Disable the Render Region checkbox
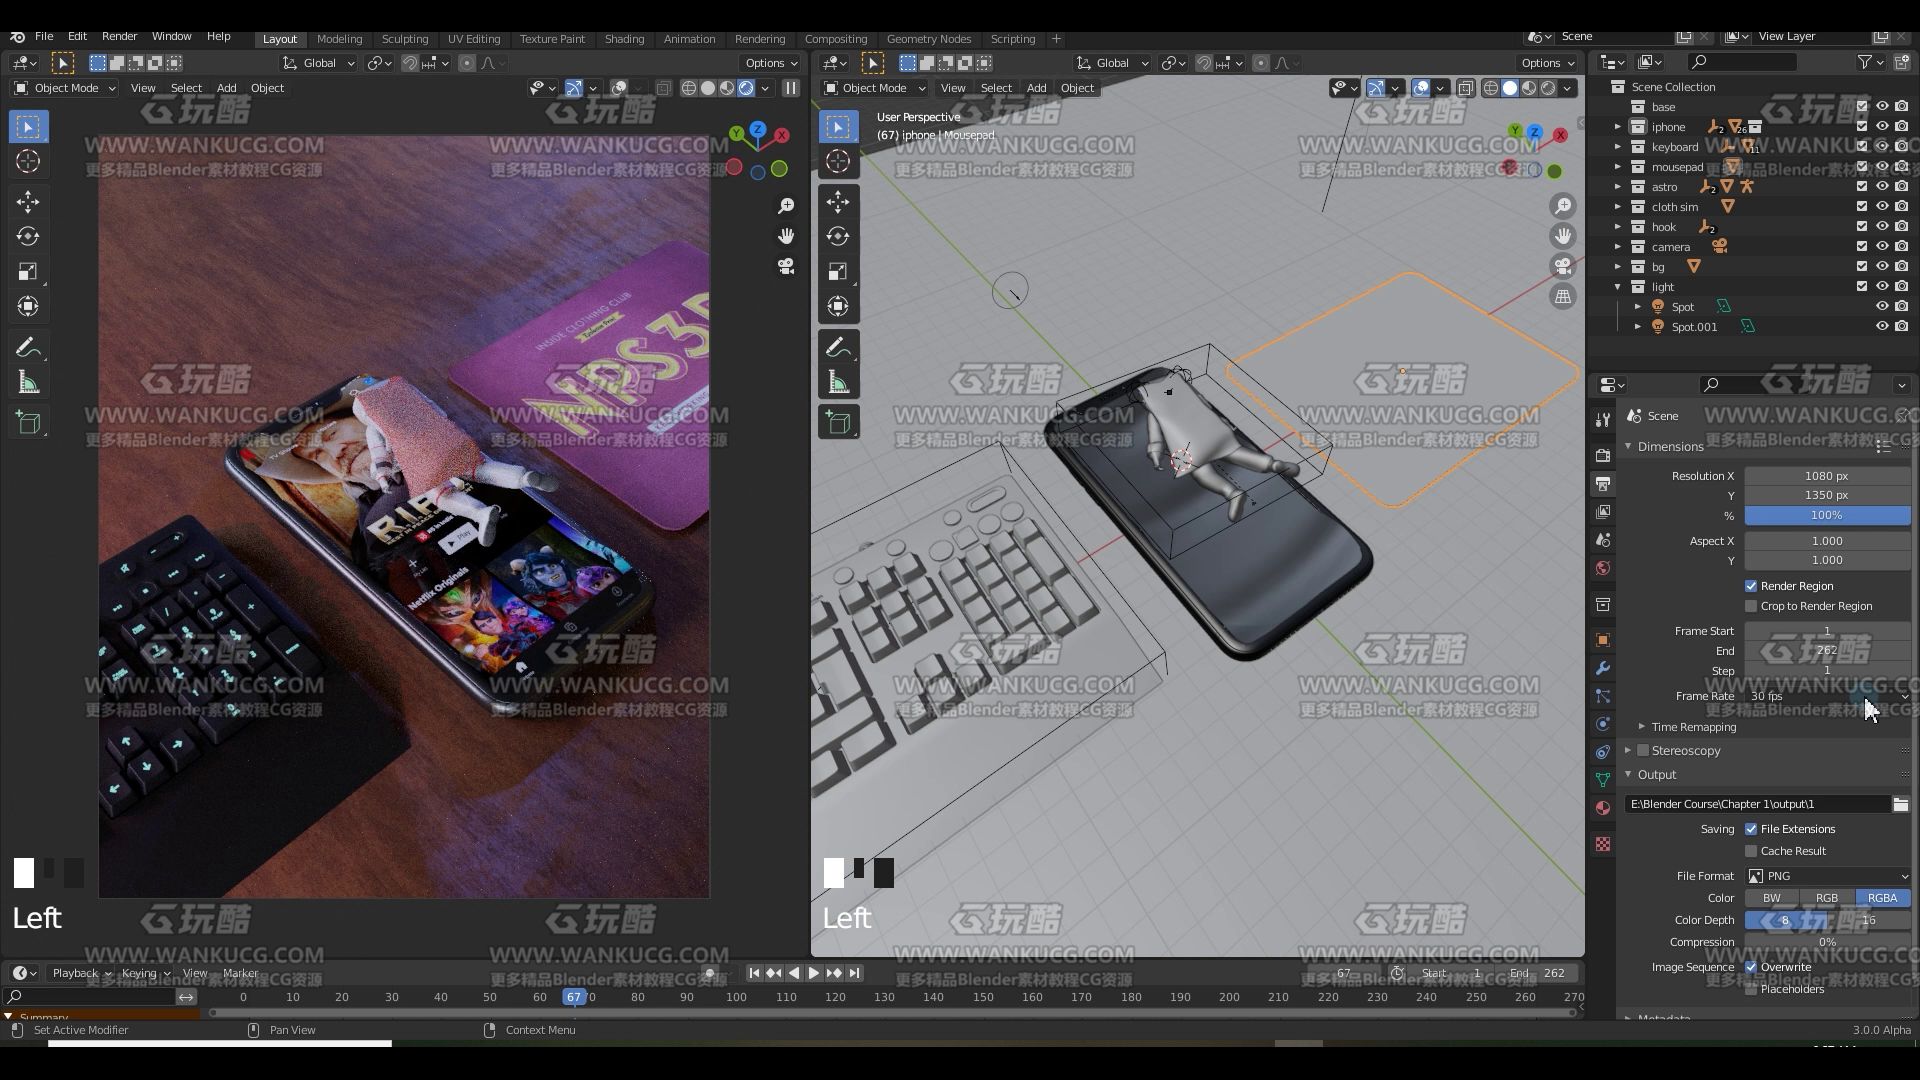The image size is (1920, 1080). [x=1751, y=586]
